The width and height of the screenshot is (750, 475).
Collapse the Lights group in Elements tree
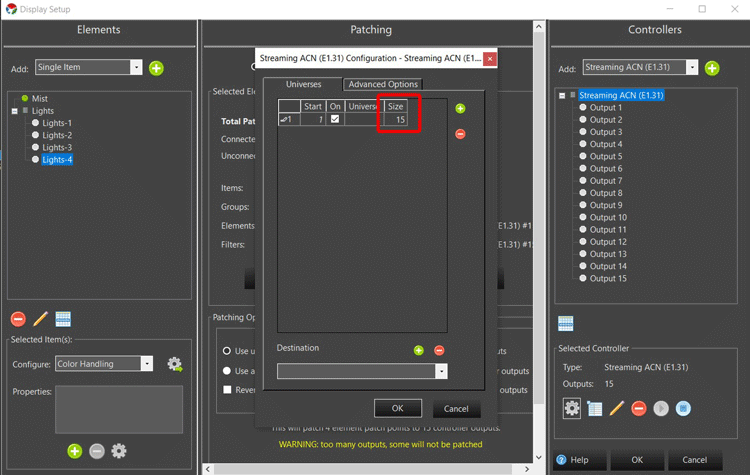pyautogui.click(x=15, y=111)
